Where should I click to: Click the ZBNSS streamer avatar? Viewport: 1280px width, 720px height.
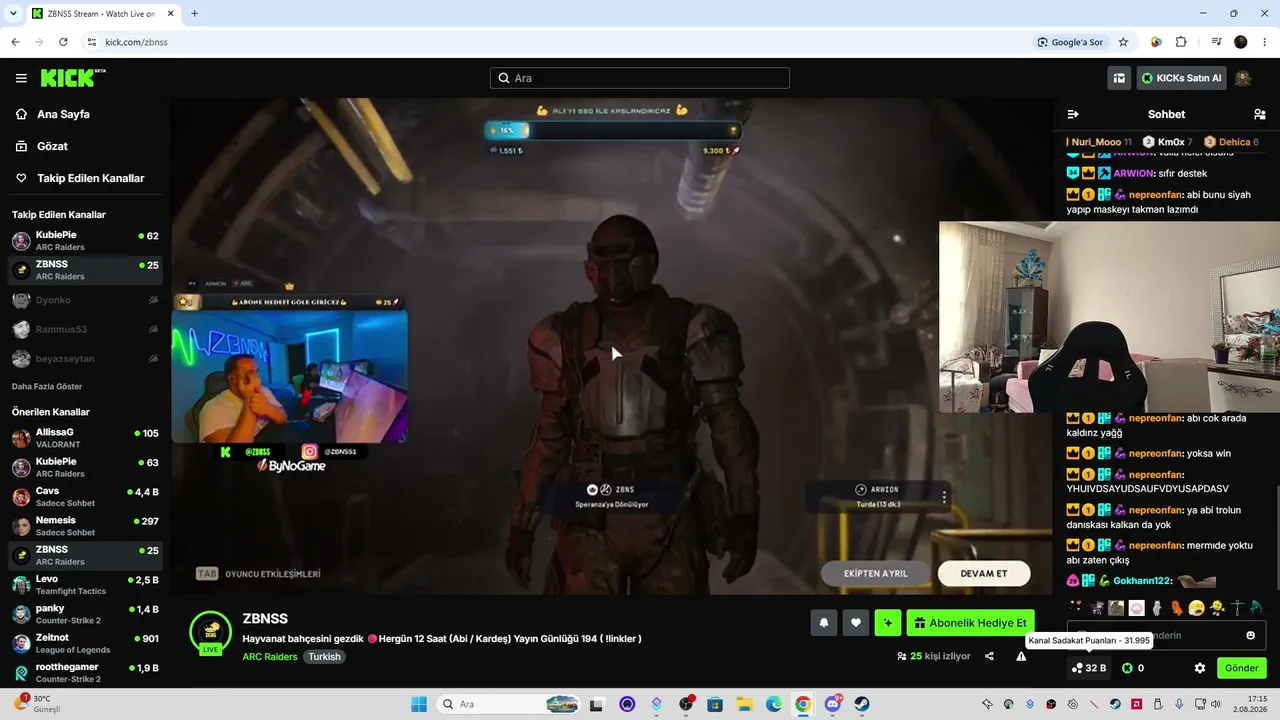[211, 632]
